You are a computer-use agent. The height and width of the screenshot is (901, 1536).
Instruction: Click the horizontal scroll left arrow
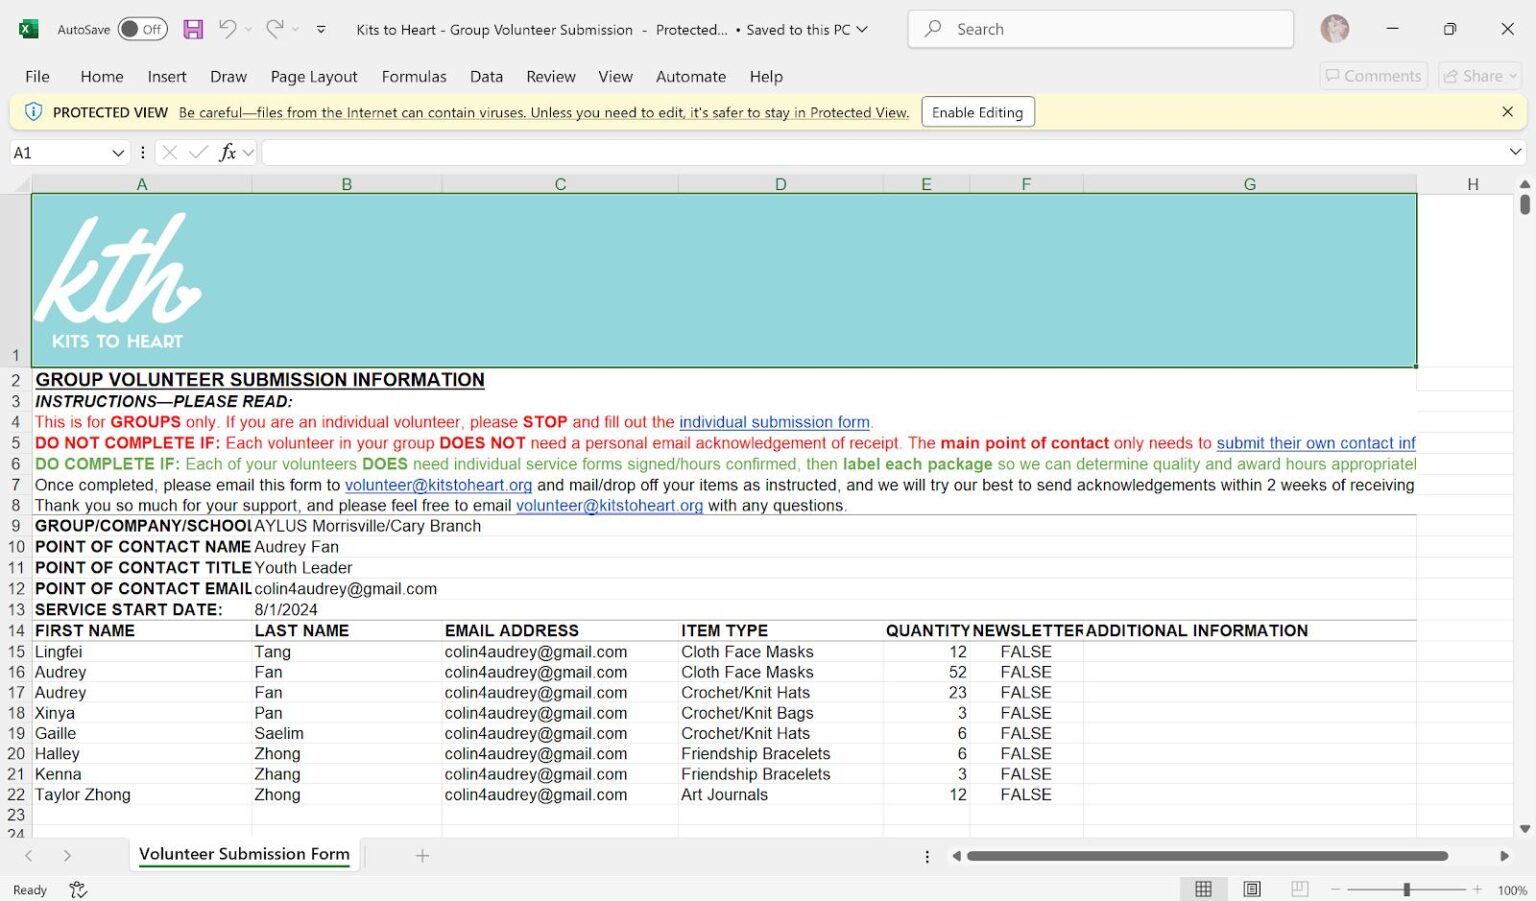pyautogui.click(x=956, y=856)
